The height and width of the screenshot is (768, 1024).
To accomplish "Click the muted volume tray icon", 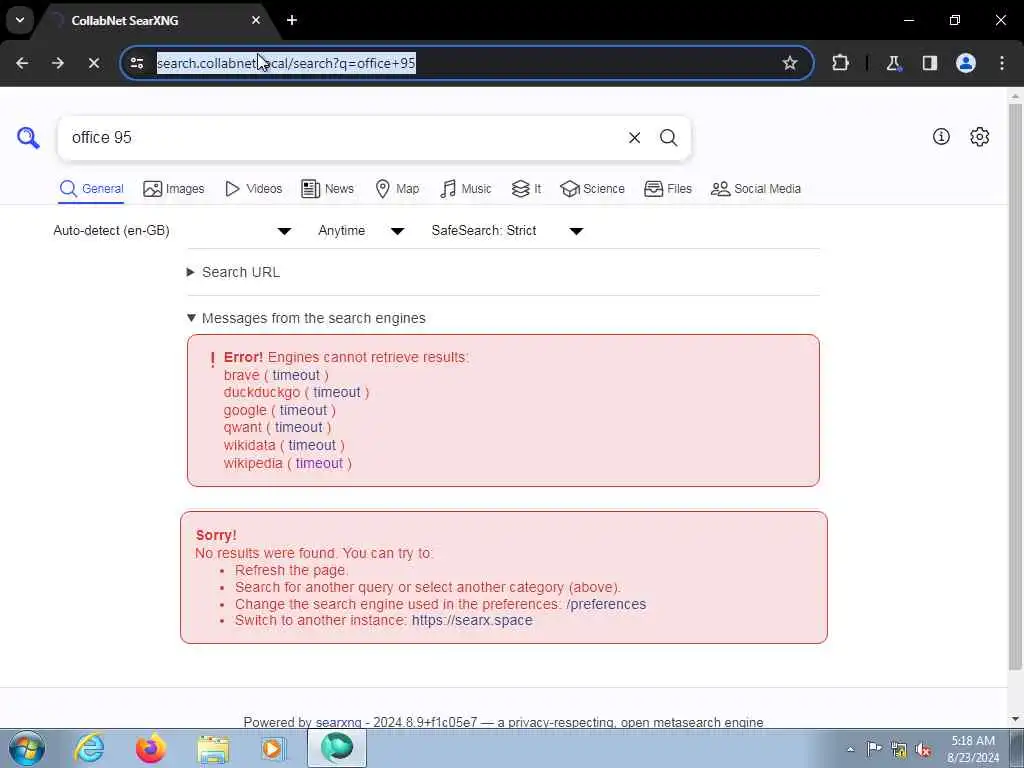I will (x=923, y=750).
